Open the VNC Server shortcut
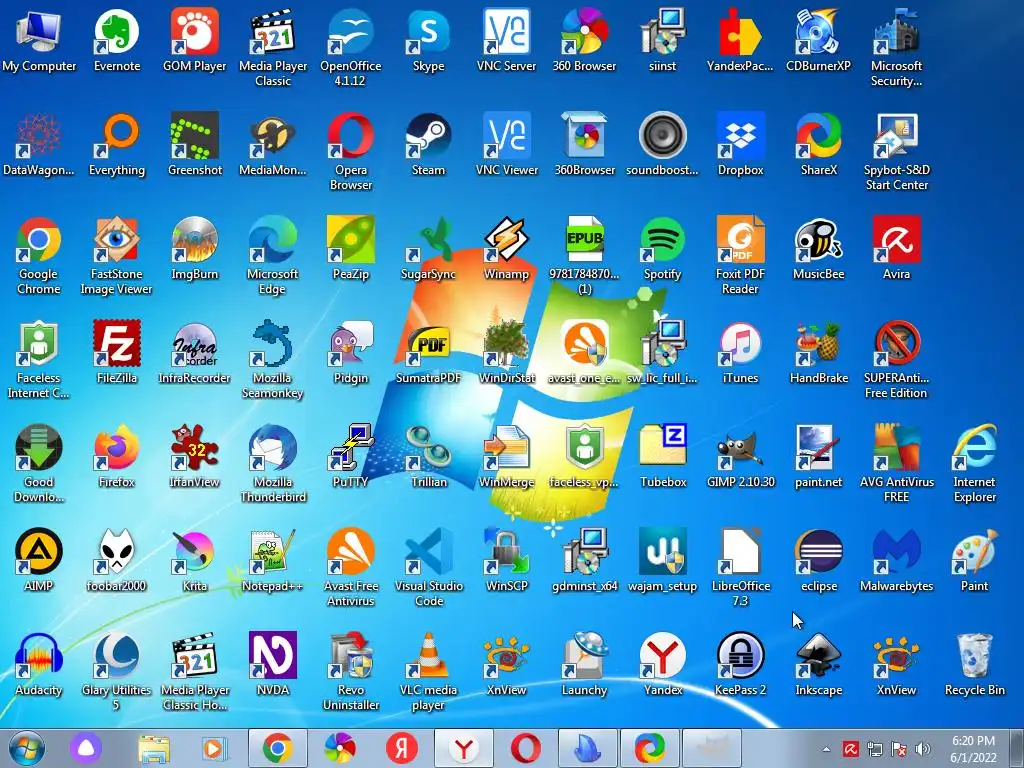 click(x=506, y=40)
